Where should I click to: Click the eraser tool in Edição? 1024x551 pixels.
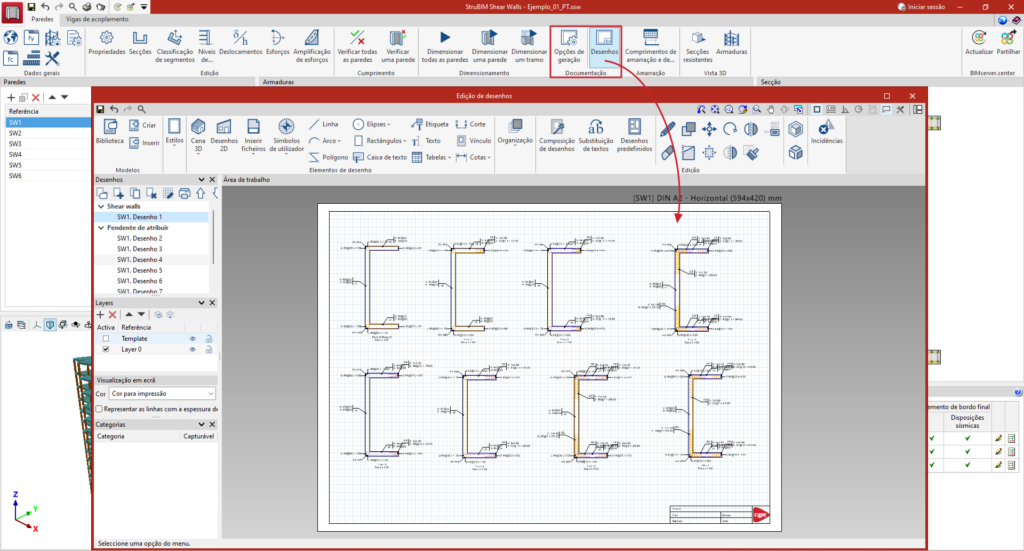[667, 153]
